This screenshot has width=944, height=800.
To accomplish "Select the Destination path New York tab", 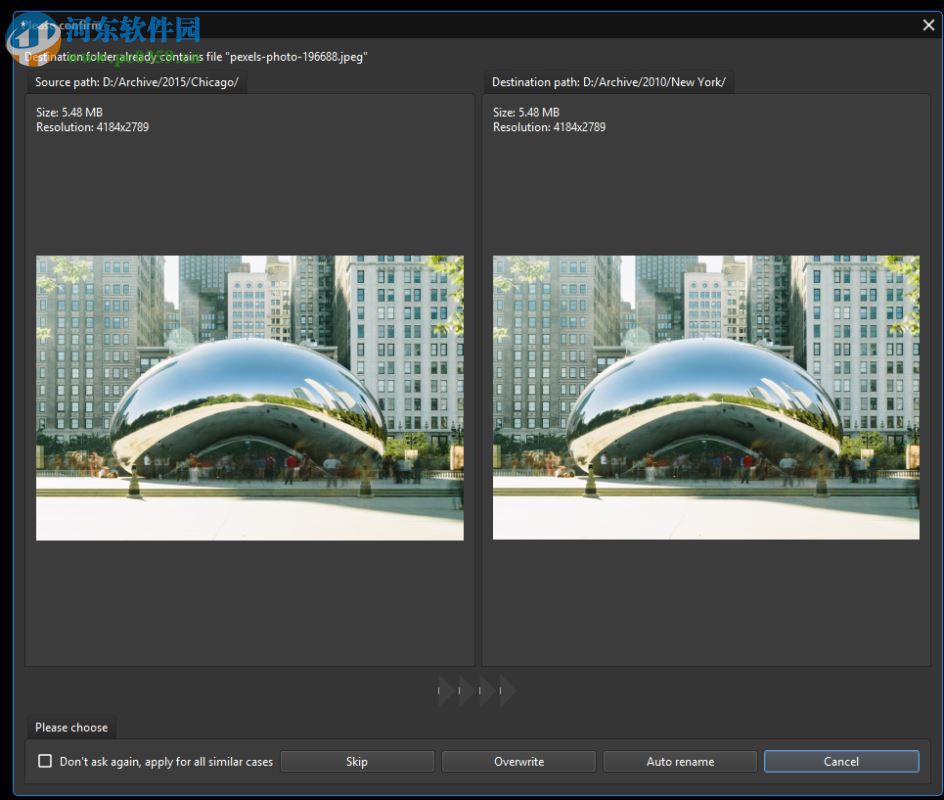I will [x=608, y=82].
